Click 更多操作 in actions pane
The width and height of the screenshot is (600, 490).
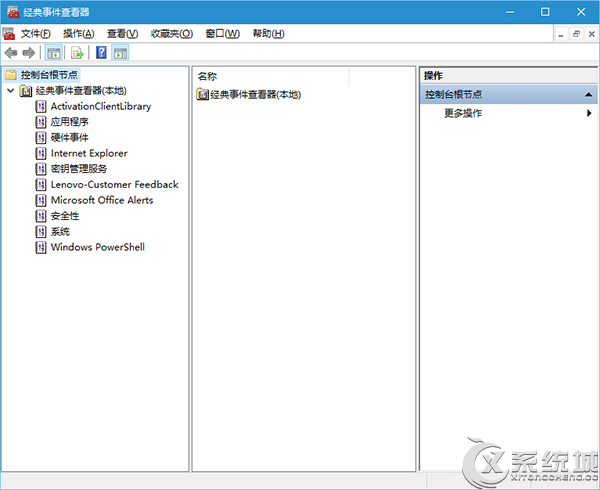[463, 113]
